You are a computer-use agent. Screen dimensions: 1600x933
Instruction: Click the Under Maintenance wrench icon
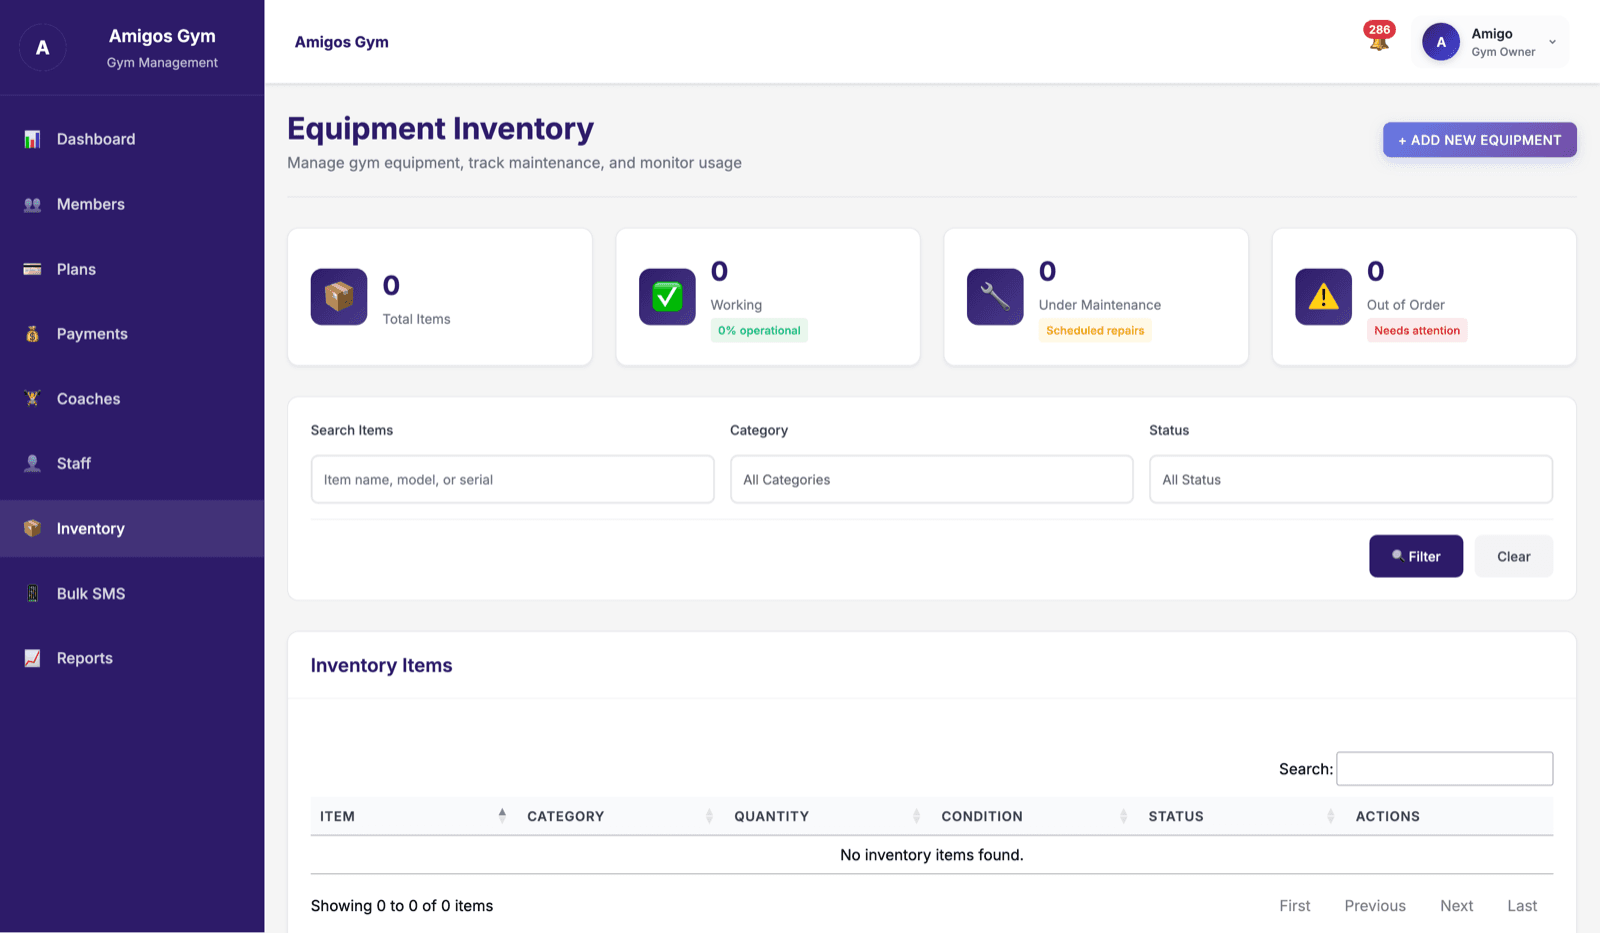pos(995,297)
